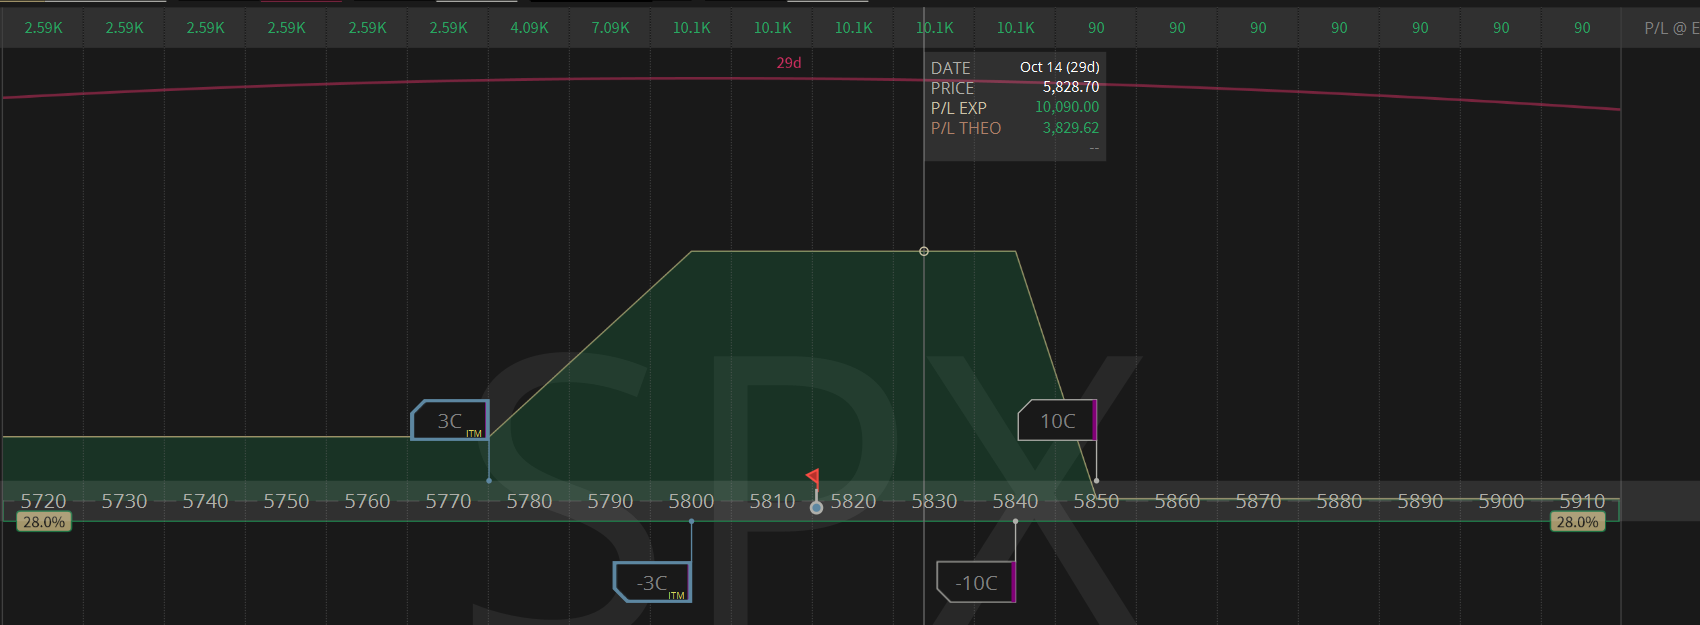
Task: Click the 5860 price axis label
Action: [x=1177, y=501]
